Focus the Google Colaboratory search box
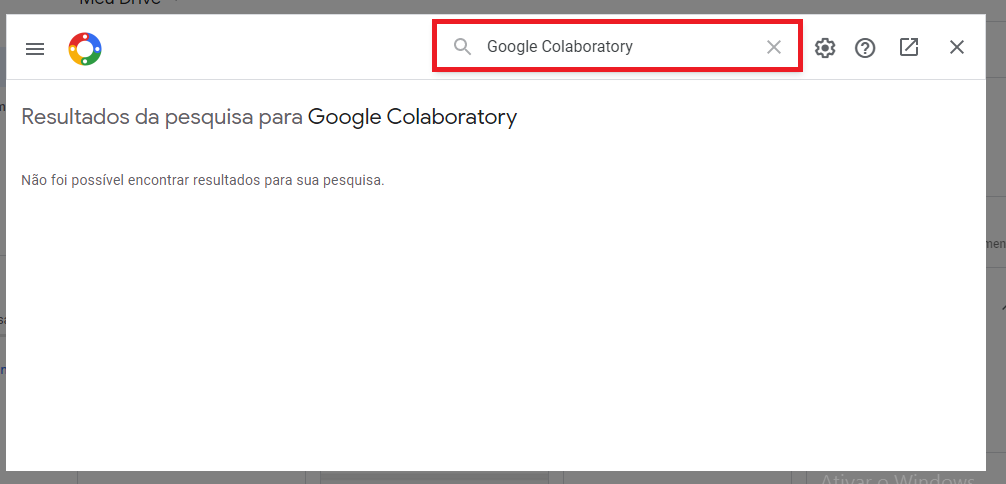Image resolution: width=1006 pixels, height=484 pixels. pyautogui.click(x=617, y=46)
